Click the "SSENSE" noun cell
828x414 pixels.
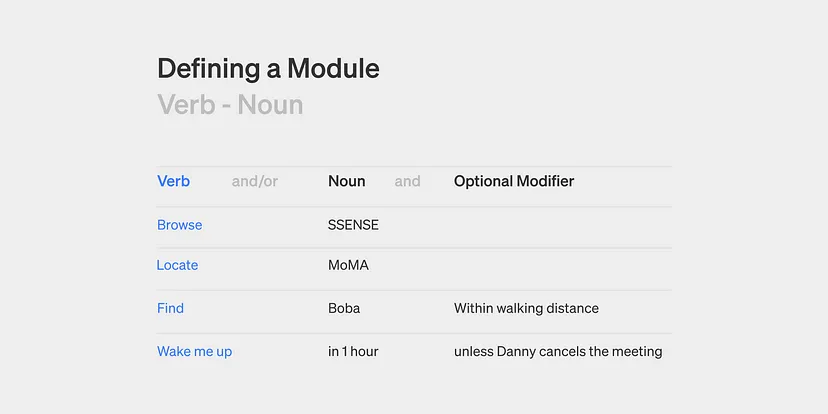pyautogui.click(x=353, y=225)
